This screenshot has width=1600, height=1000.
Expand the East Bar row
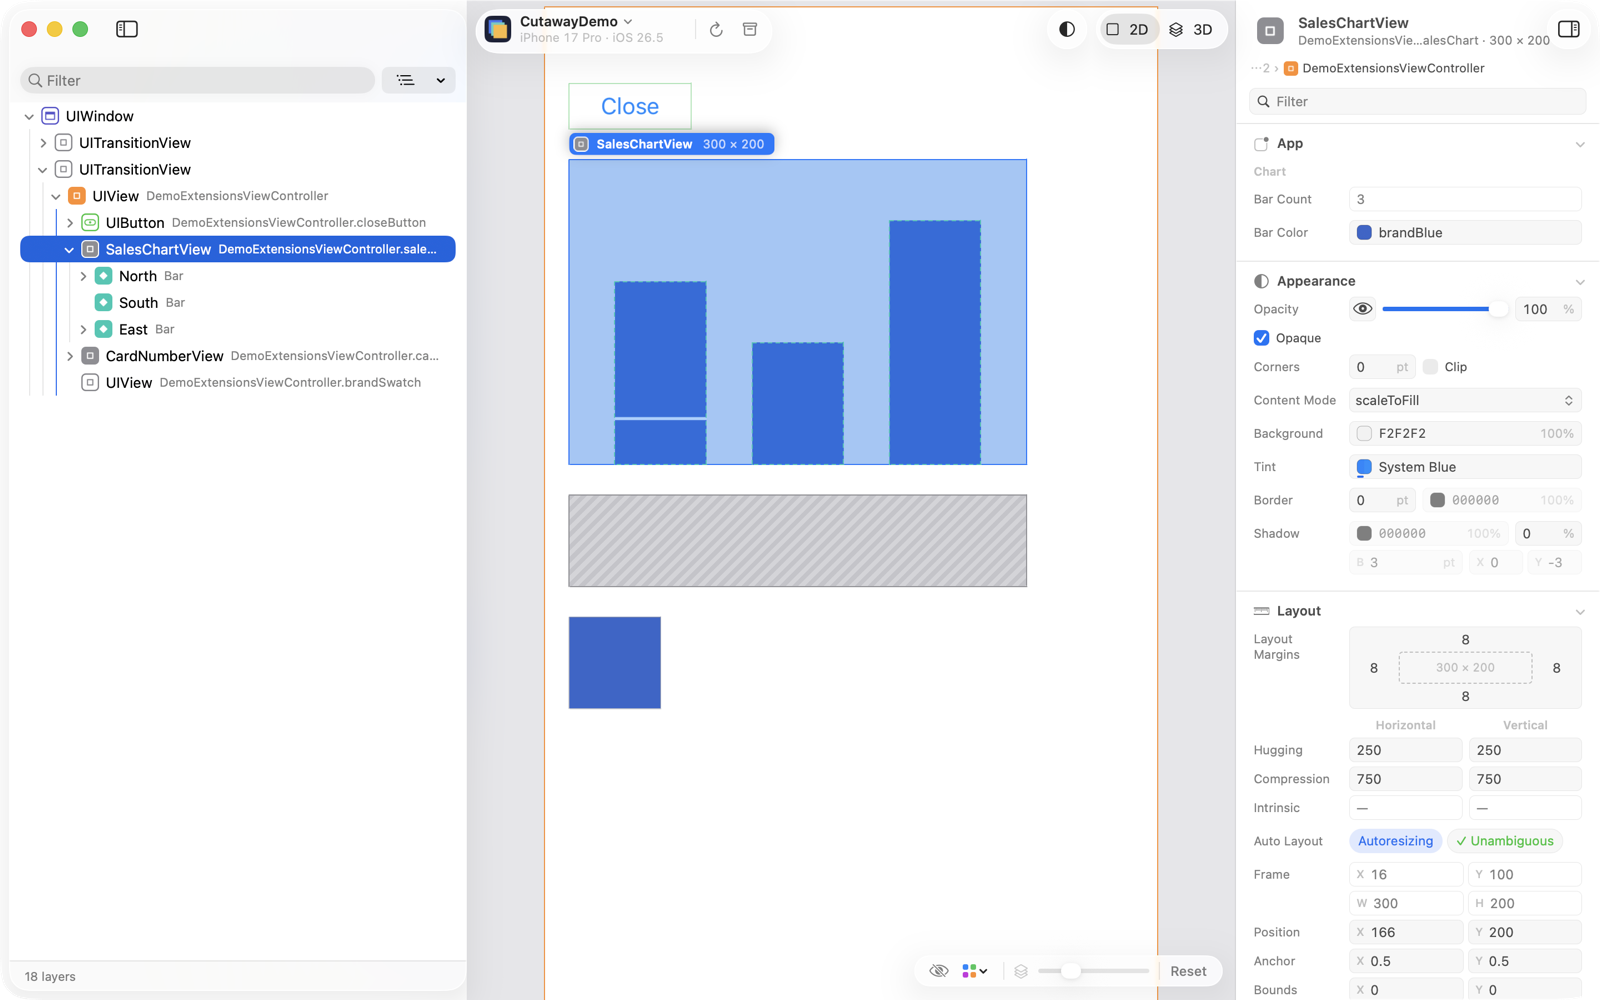(83, 329)
